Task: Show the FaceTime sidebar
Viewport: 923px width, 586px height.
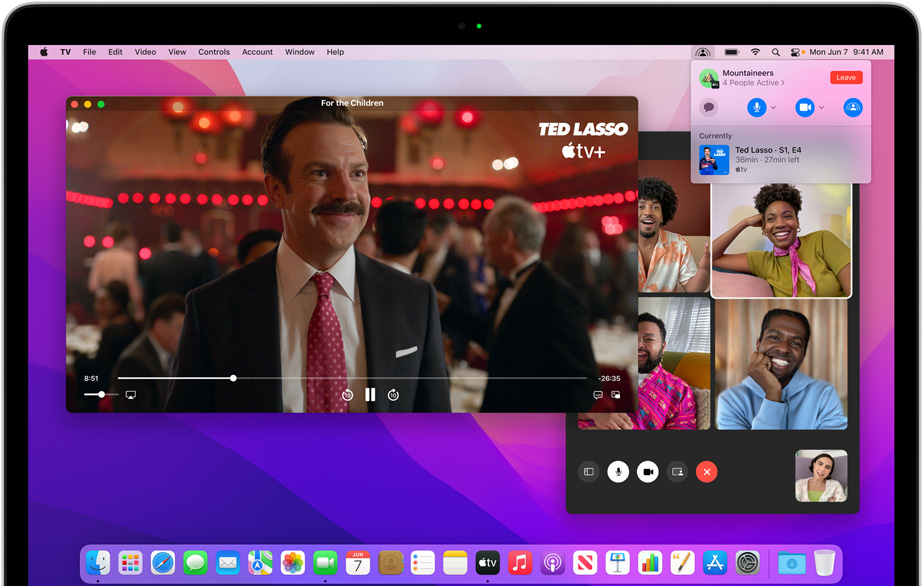Action: (x=589, y=472)
